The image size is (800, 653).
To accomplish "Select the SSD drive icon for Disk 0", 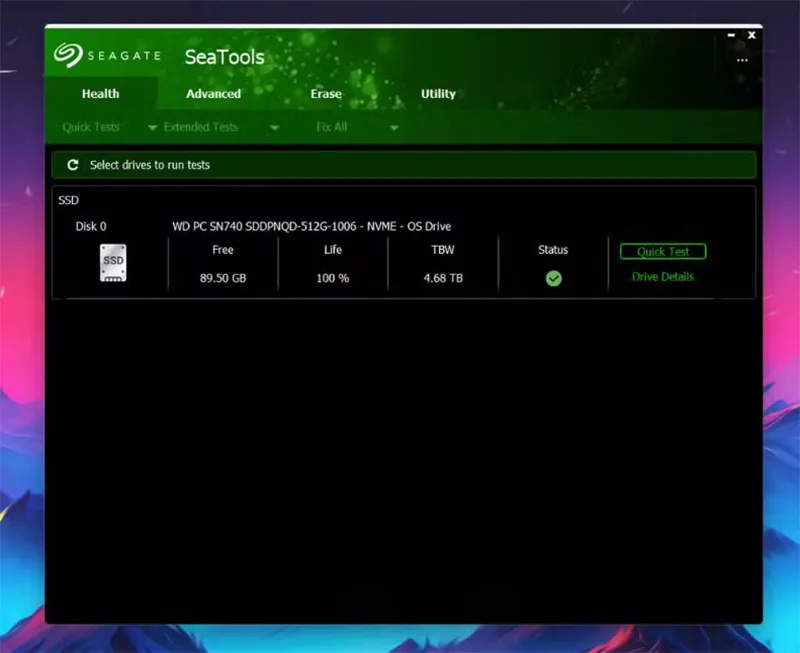I will (114, 262).
